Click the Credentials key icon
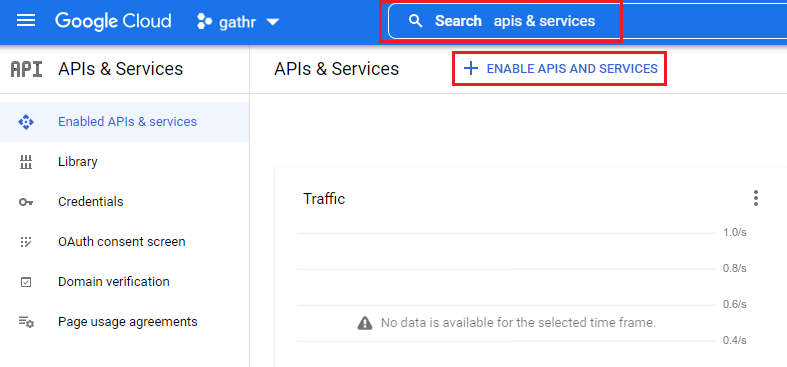787x367 pixels. [x=26, y=202]
